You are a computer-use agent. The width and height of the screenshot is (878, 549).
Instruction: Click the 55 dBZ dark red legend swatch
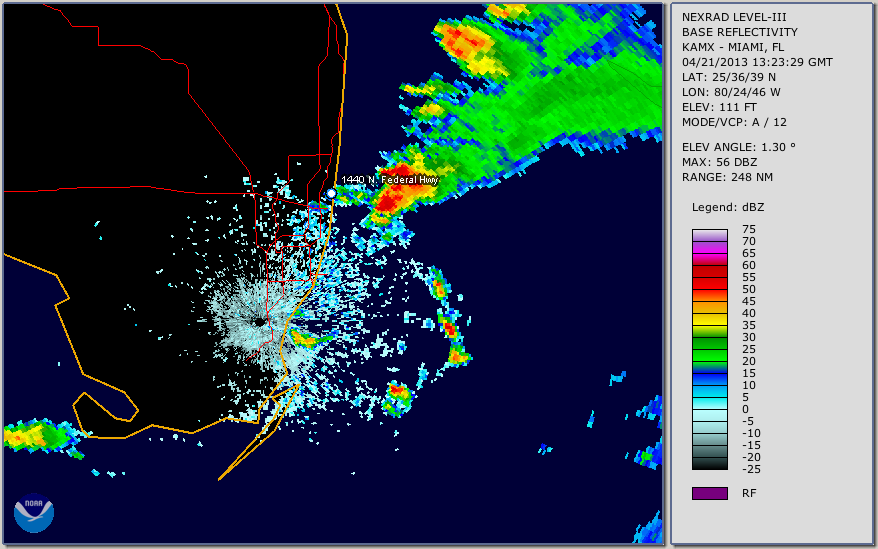709,283
